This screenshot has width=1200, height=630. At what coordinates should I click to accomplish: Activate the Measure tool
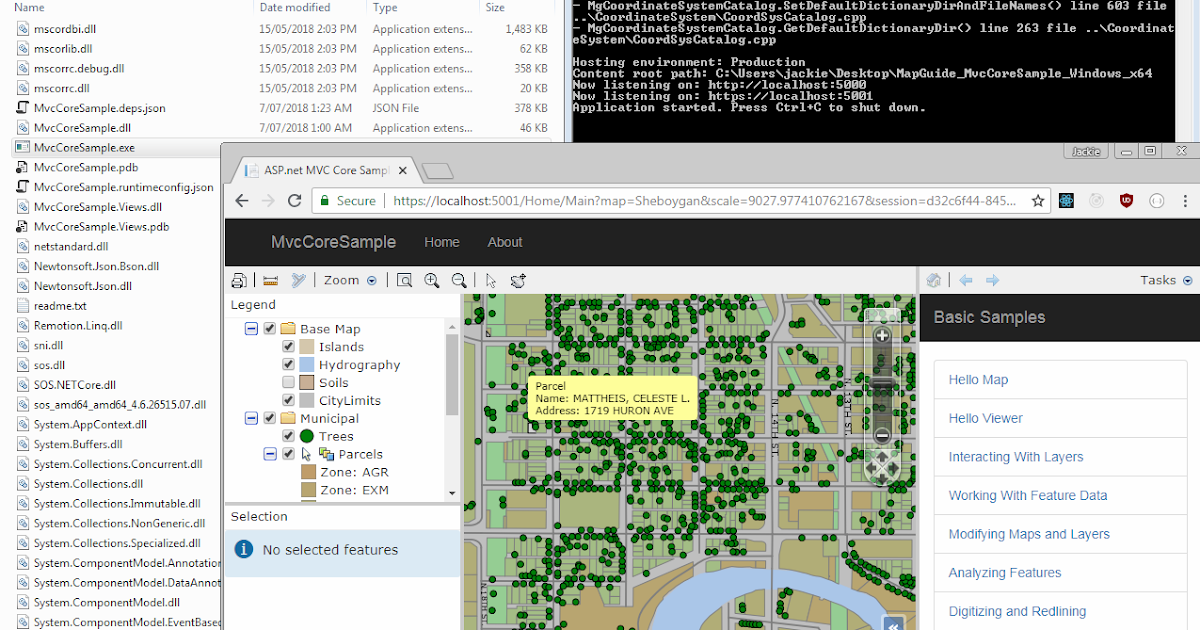pyautogui.click(x=268, y=280)
